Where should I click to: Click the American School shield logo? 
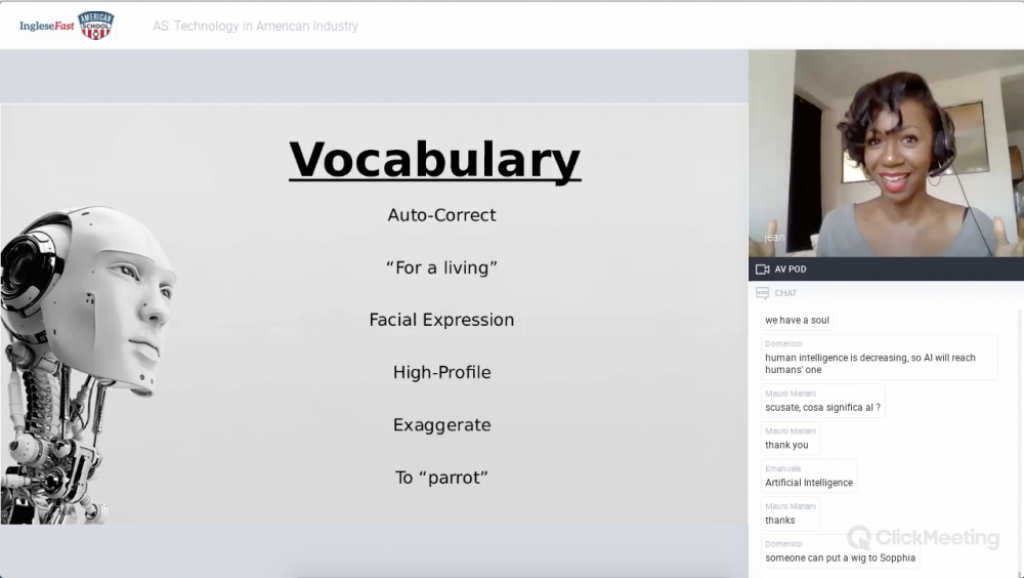[96, 25]
